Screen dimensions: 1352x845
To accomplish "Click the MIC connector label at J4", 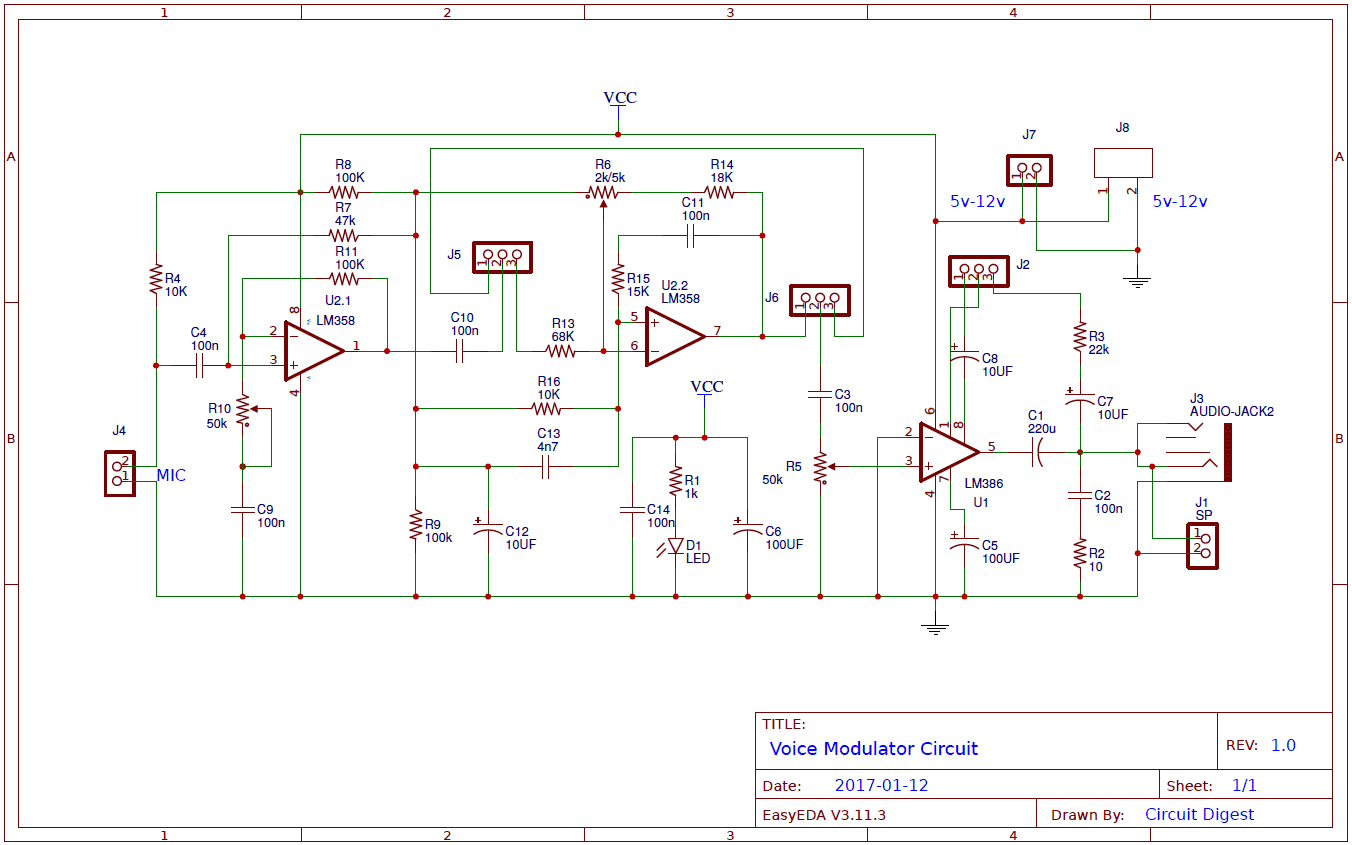I will 171,476.
